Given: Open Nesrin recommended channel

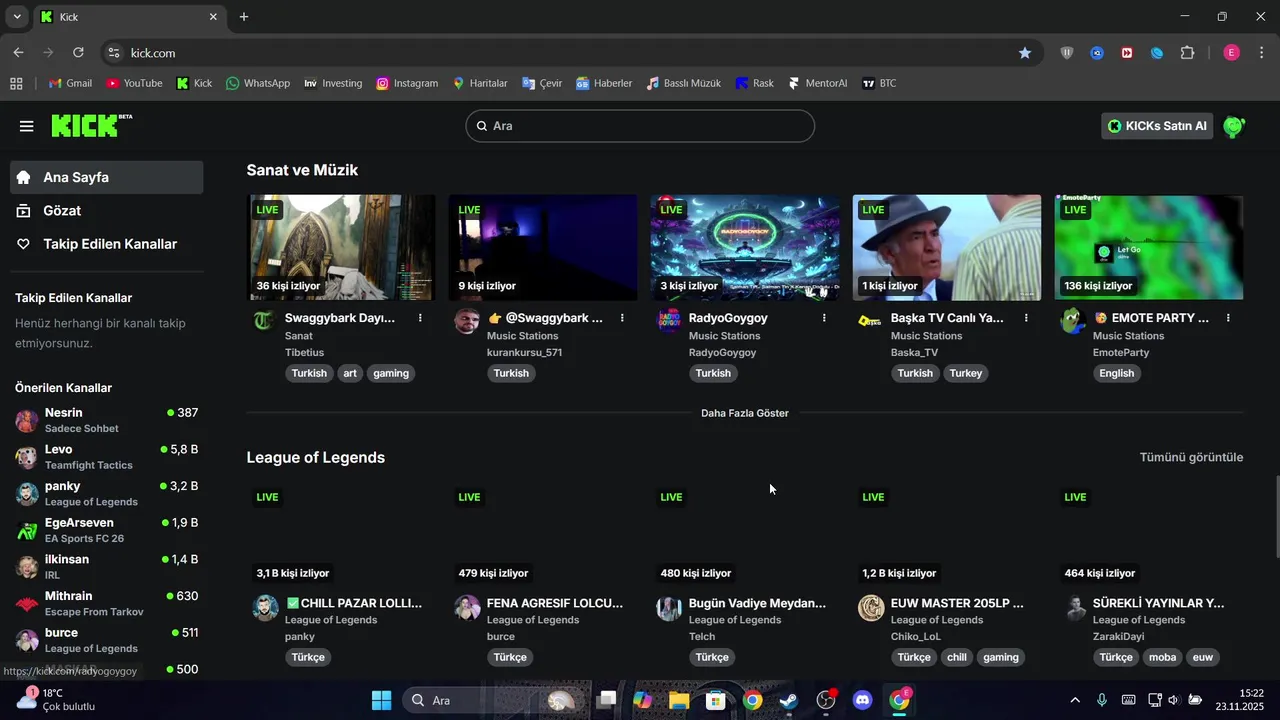Looking at the screenshot, I should (x=107, y=420).
